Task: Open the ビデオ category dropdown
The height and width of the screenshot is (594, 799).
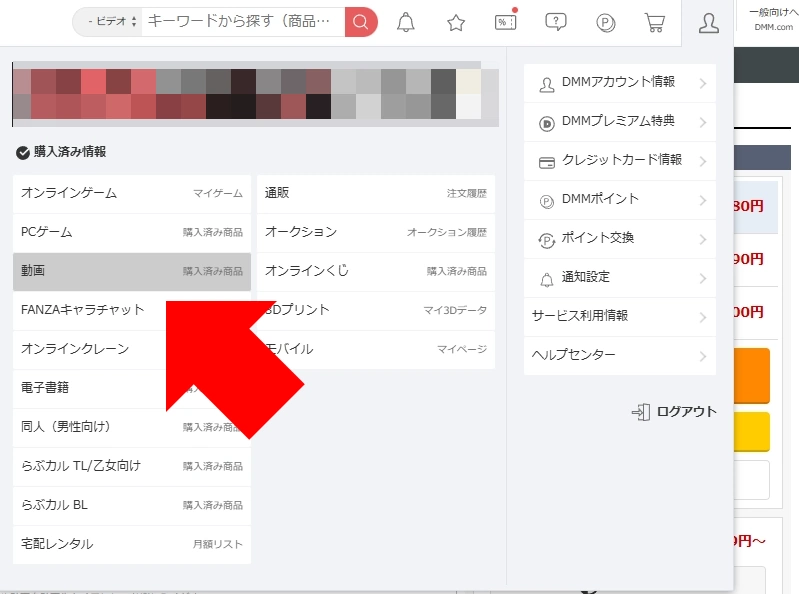Action: [x=109, y=21]
